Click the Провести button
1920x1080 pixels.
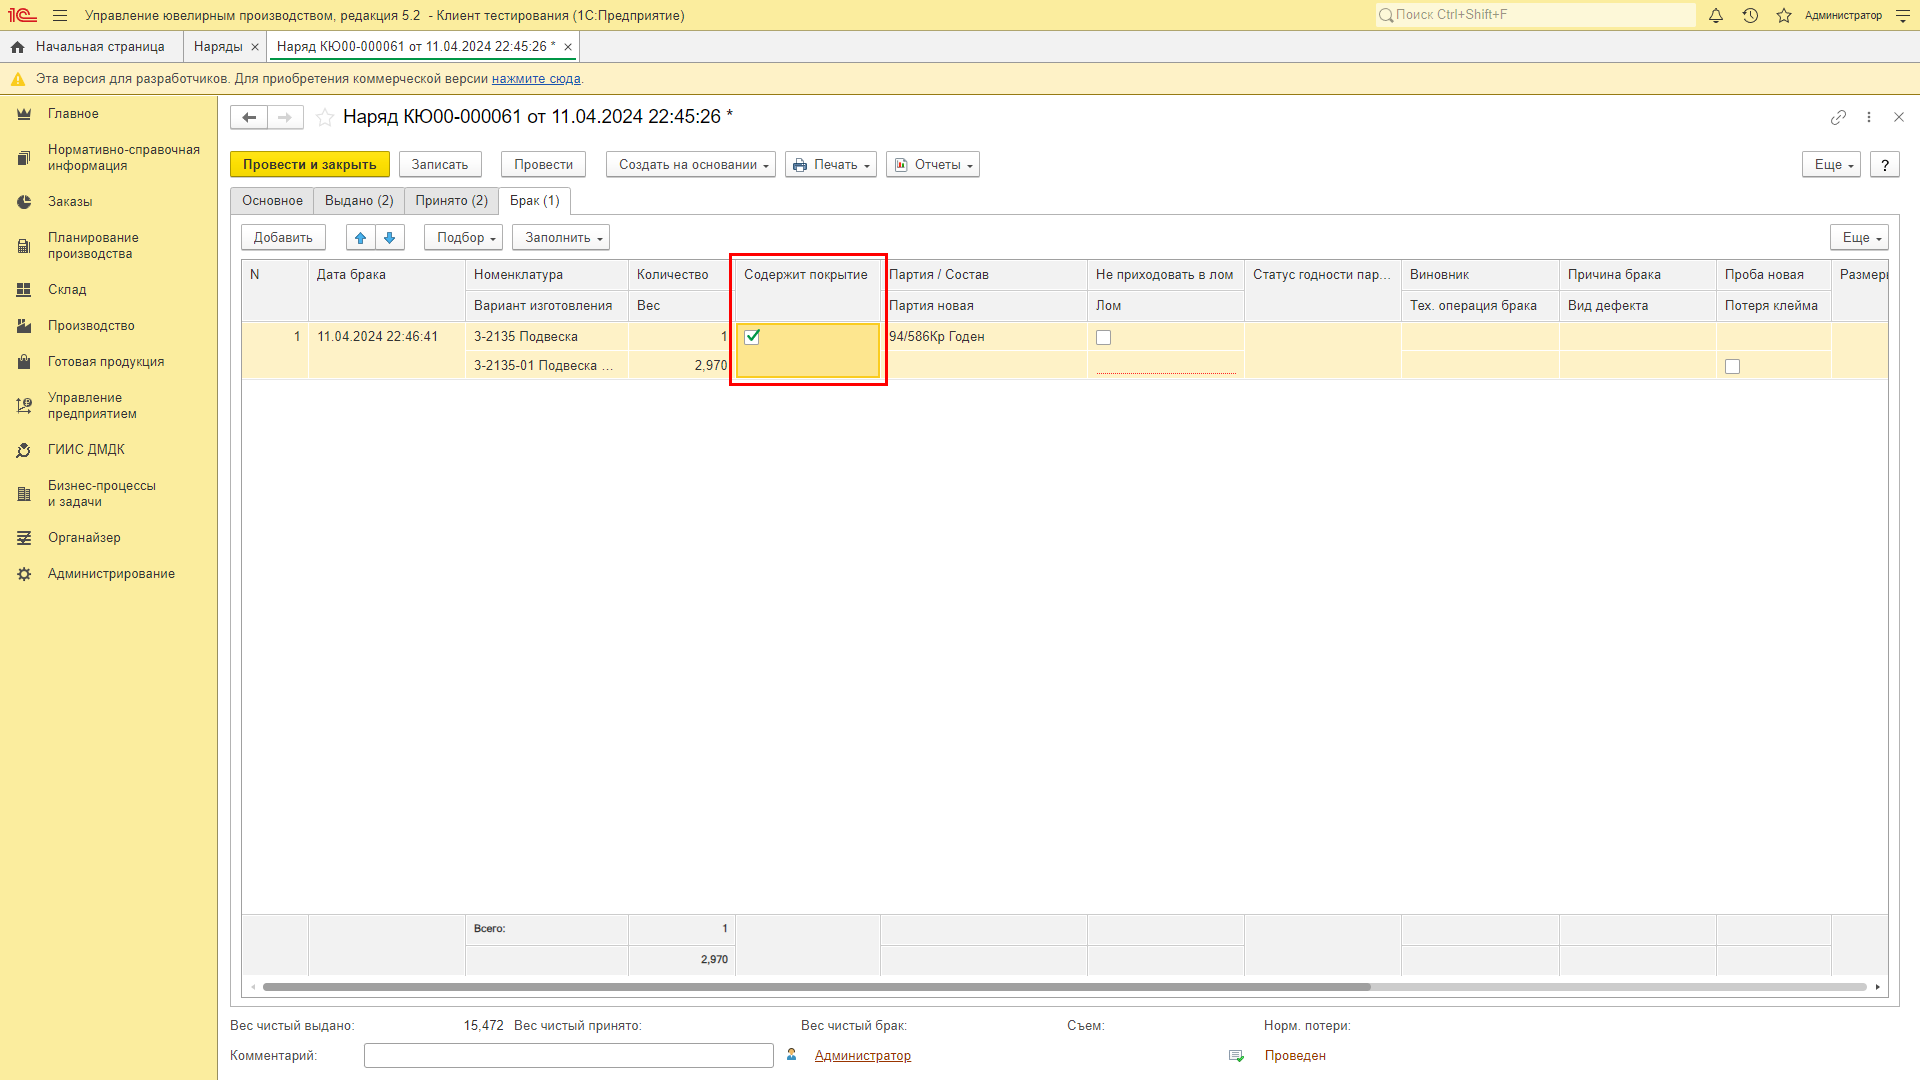pyautogui.click(x=544, y=165)
